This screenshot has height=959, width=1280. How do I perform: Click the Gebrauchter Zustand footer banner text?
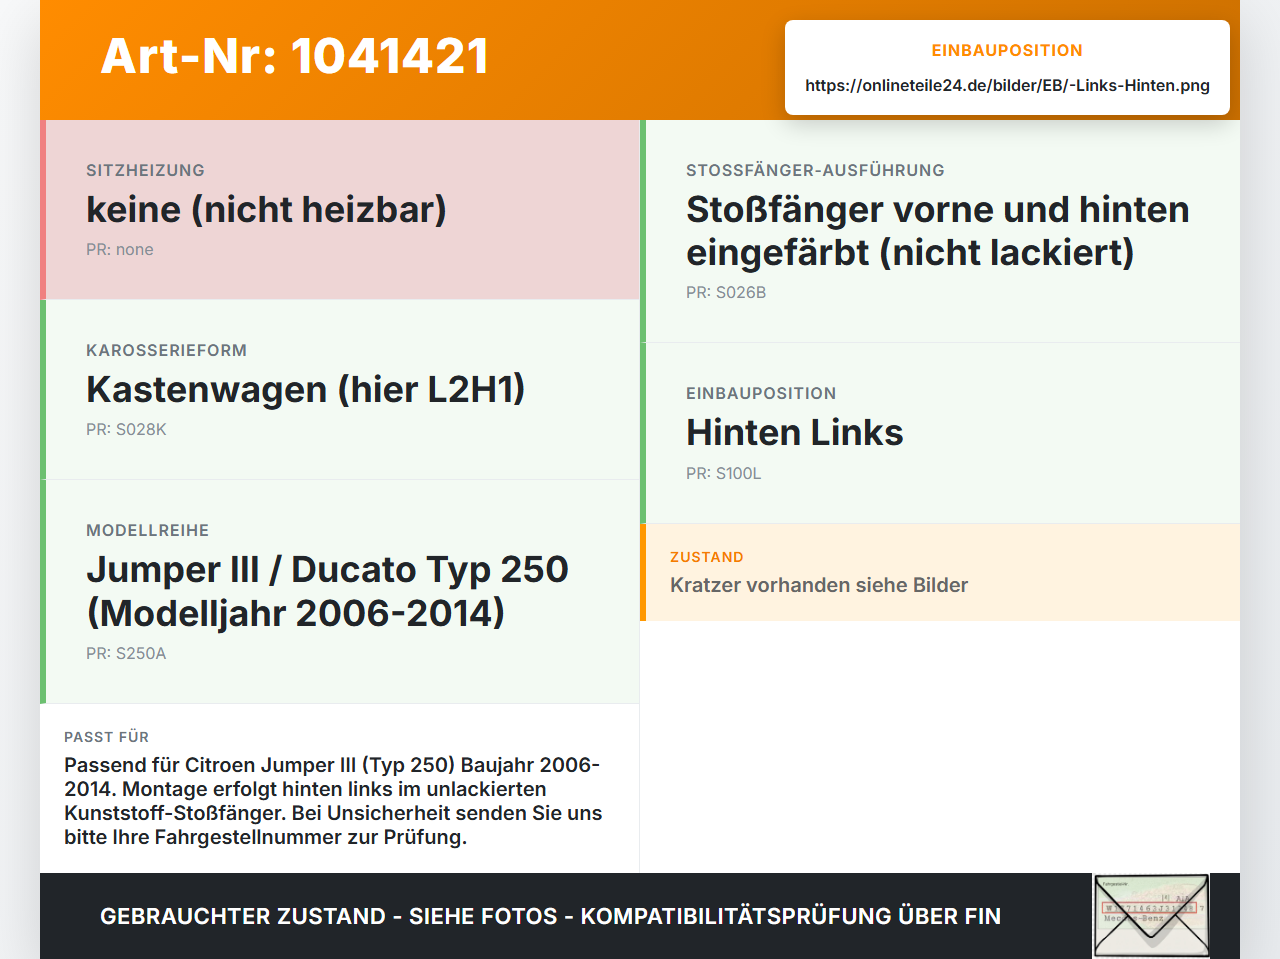tap(550, 916)
